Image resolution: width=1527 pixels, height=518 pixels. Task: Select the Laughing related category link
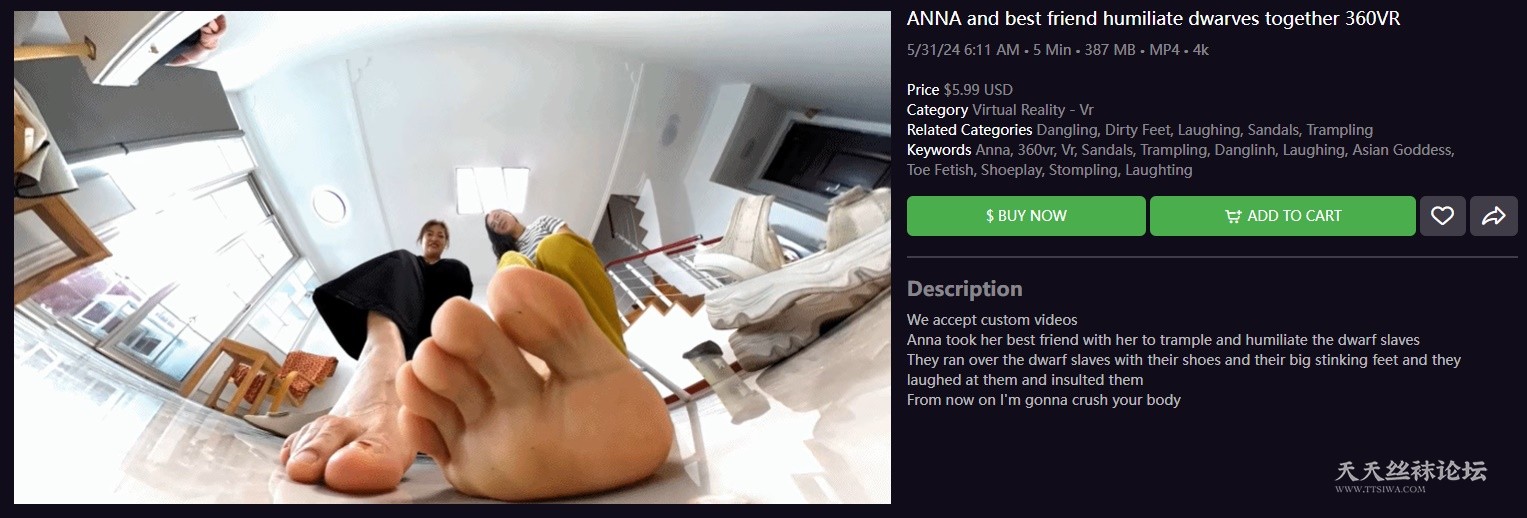[x=1209, y=130]
